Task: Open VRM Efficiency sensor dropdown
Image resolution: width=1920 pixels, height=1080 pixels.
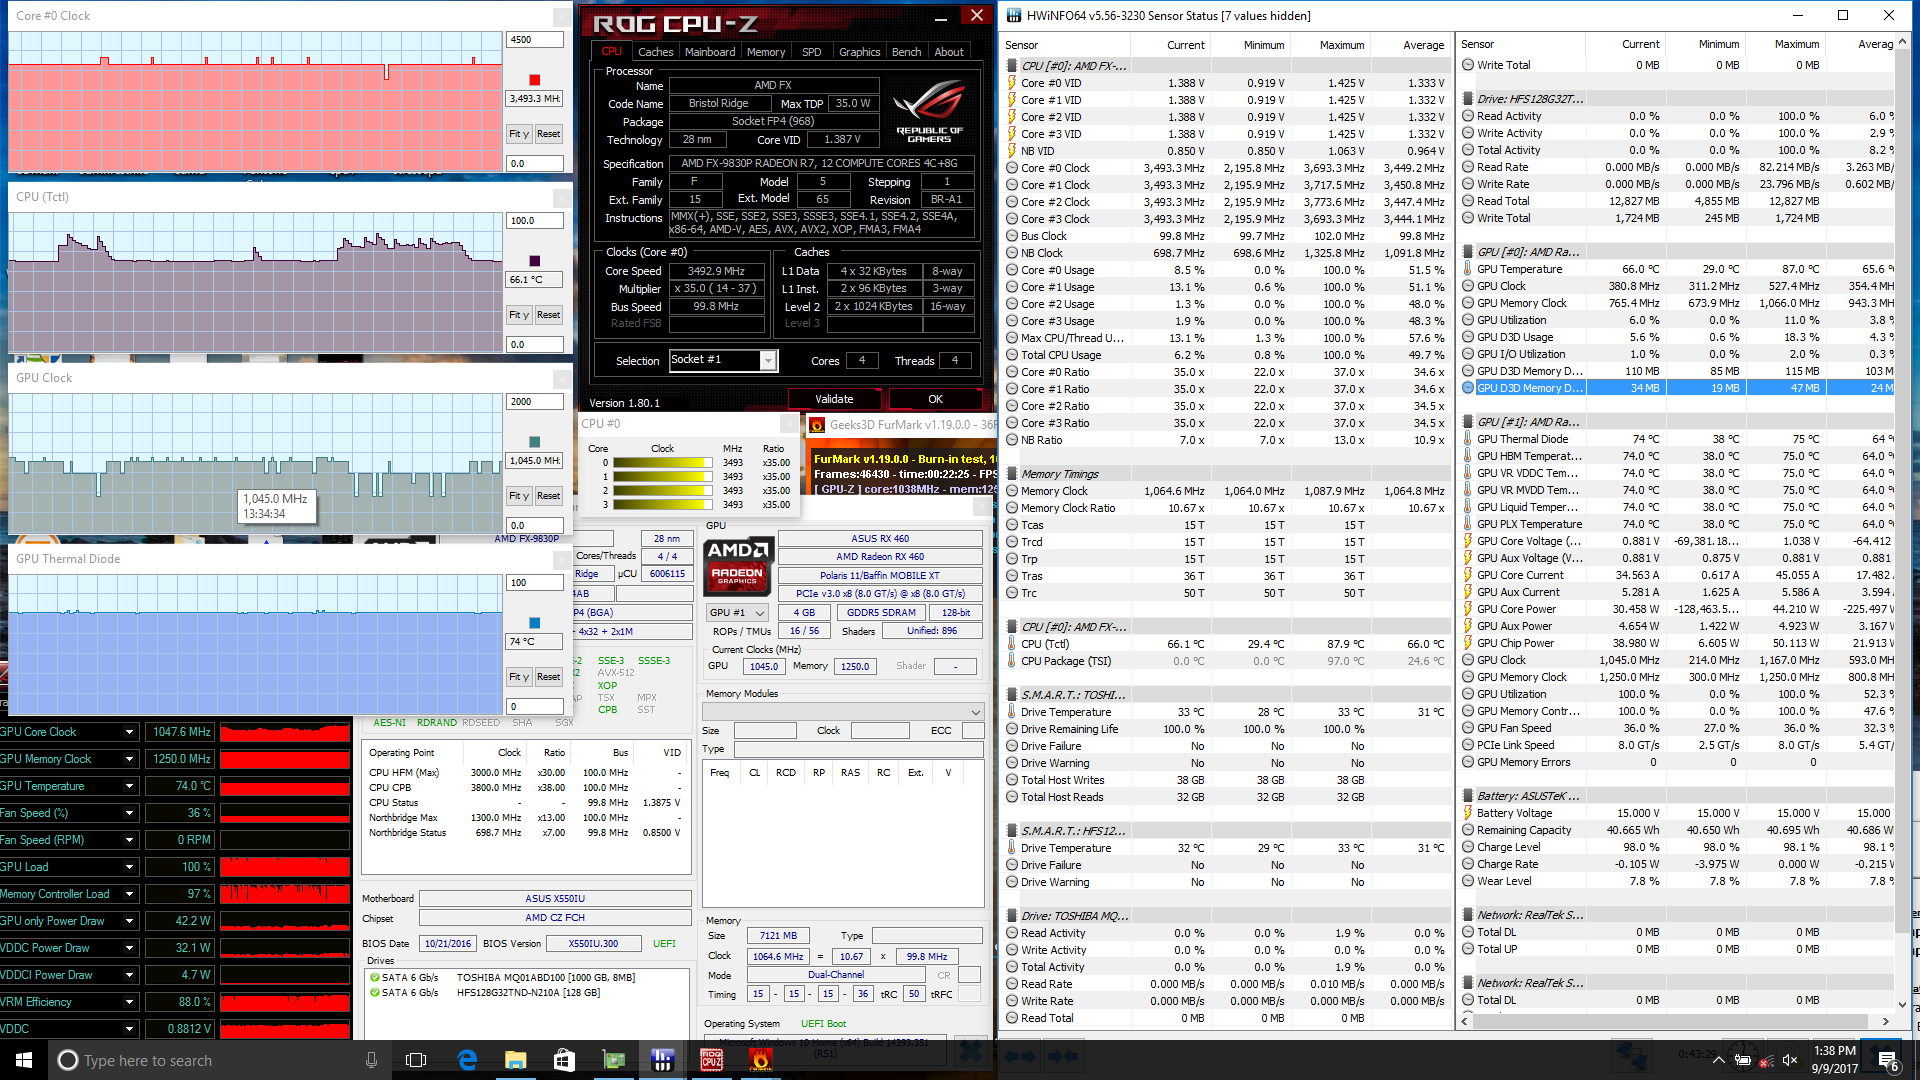Action: coord(129,1002)
